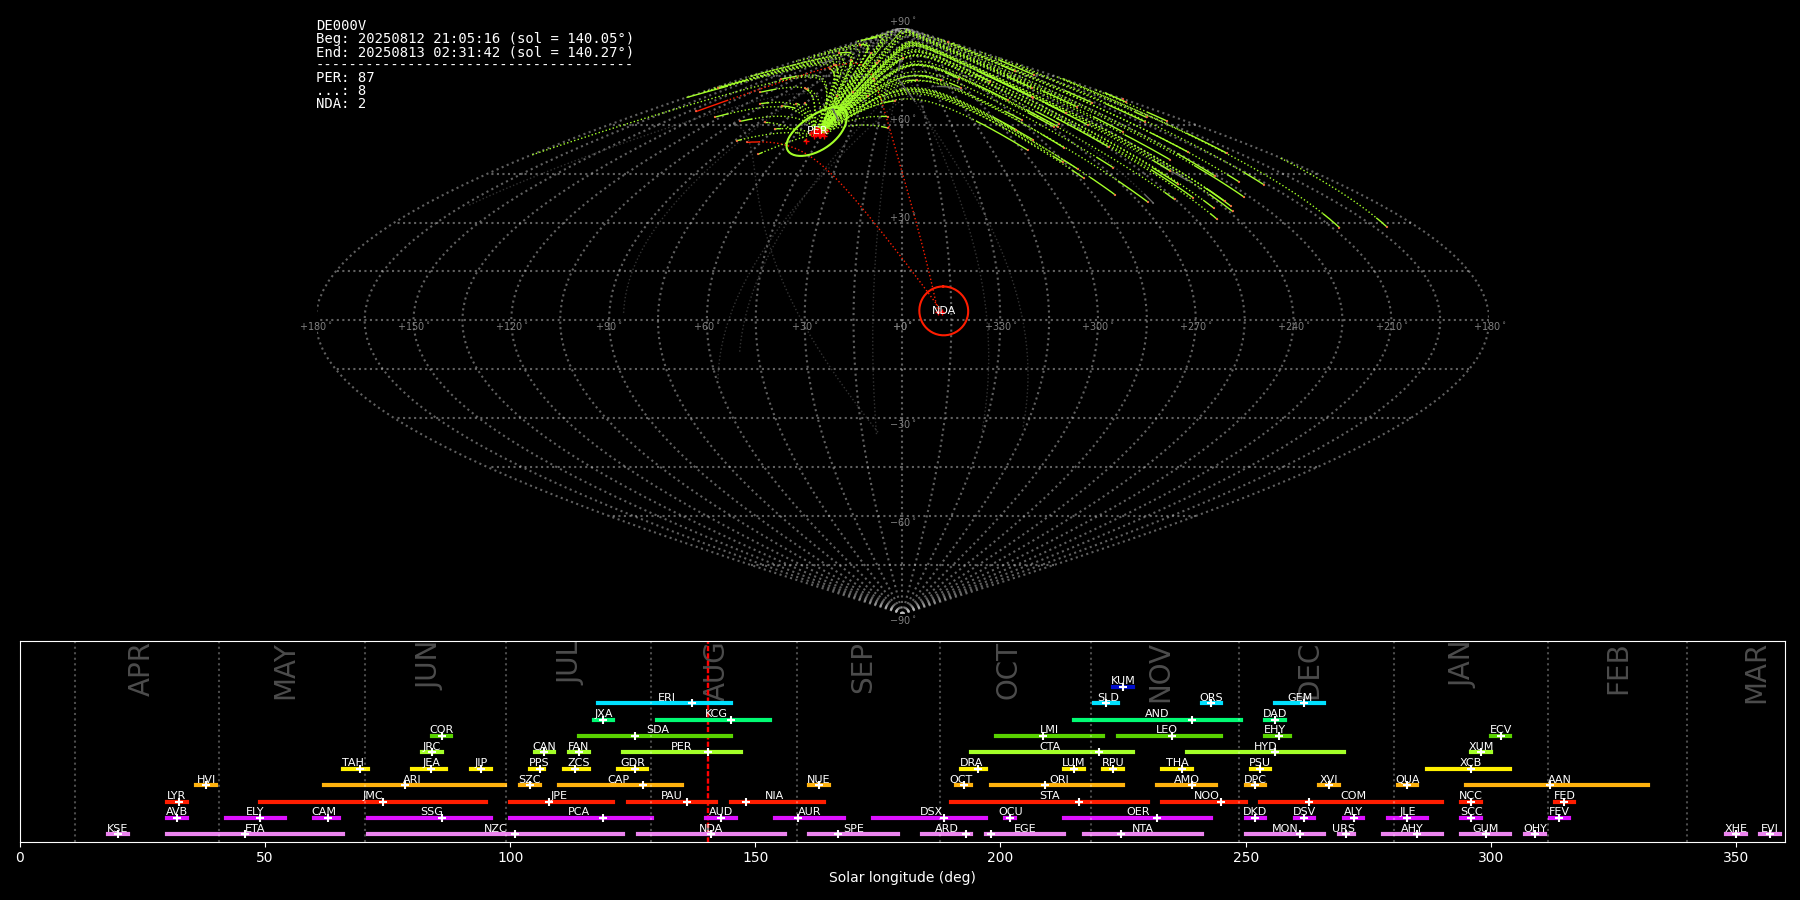This screenshot has height=900, width=1800.
Task: Select the End: 20250813 02:31:42 line
Action: click(x=475, y=52)
